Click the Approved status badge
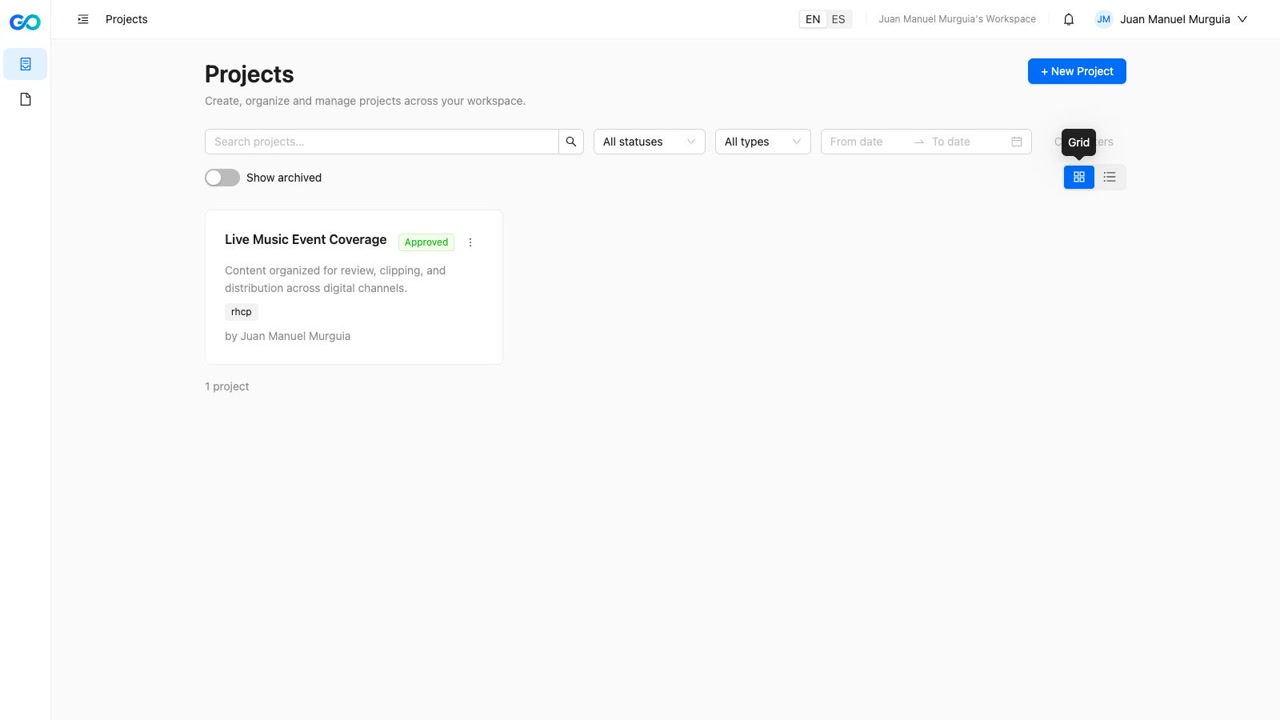Screen dimensions: 1280x720 coord(426,242)
